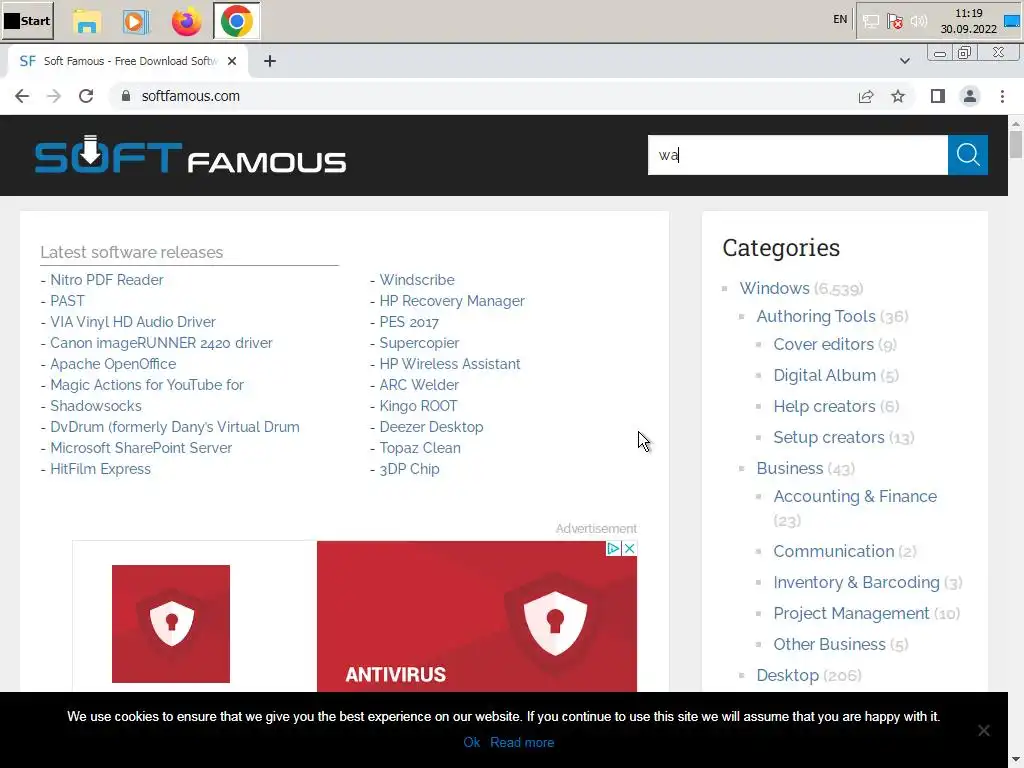Click the Soft Famous logo

click(190, 155)
